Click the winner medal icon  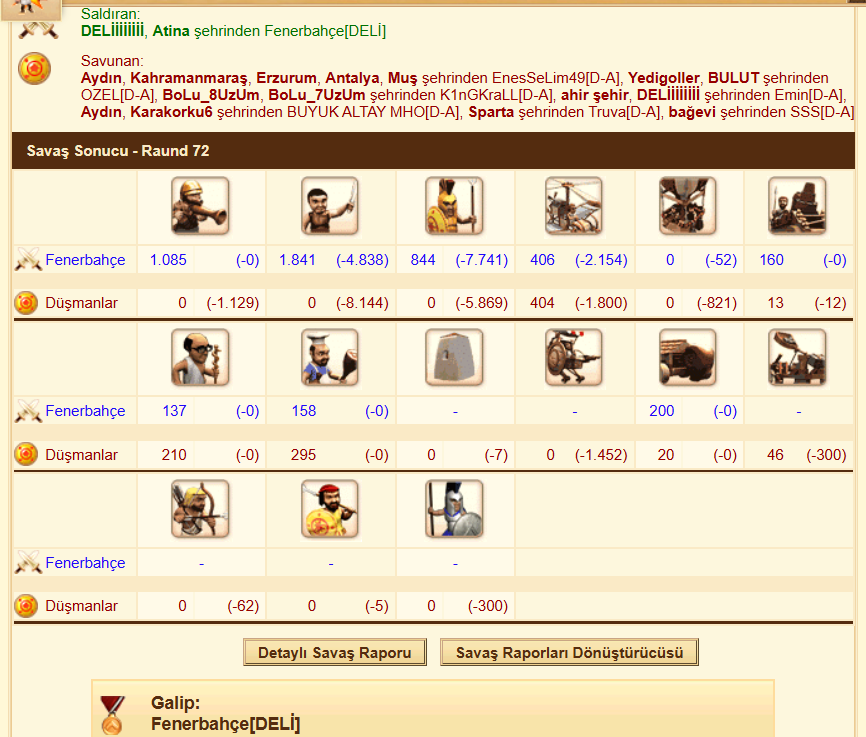click(x=112, y=715)
